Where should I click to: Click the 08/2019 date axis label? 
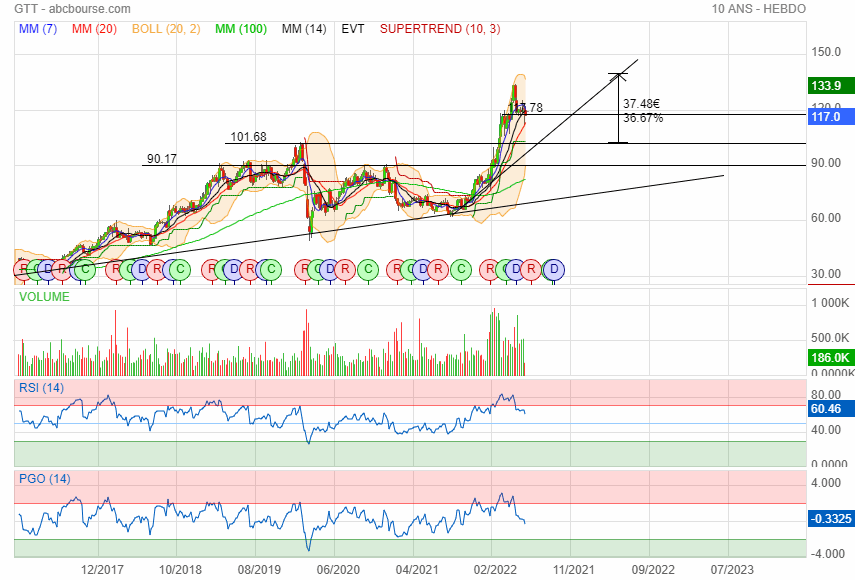(259, 570)
